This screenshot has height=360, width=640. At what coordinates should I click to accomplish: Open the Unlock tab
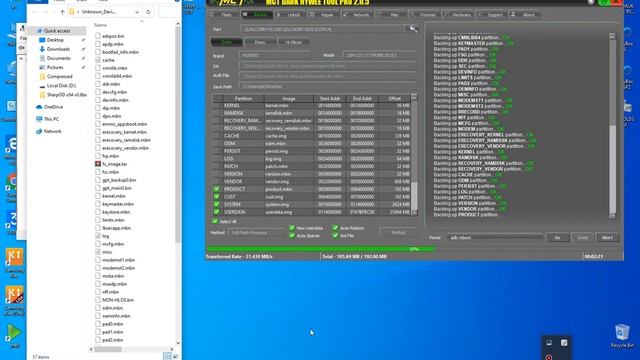coord(290,15)
